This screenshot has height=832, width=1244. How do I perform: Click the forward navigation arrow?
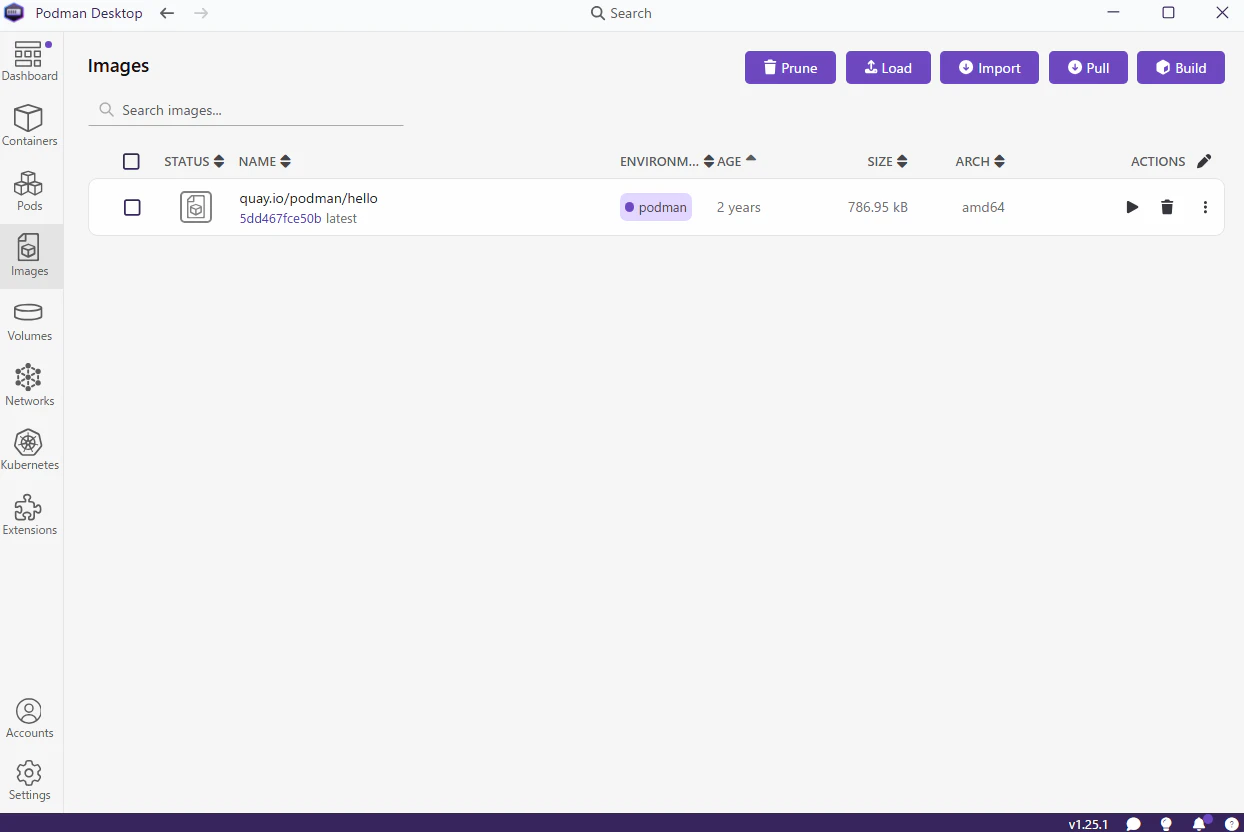[x=201, y=13]
